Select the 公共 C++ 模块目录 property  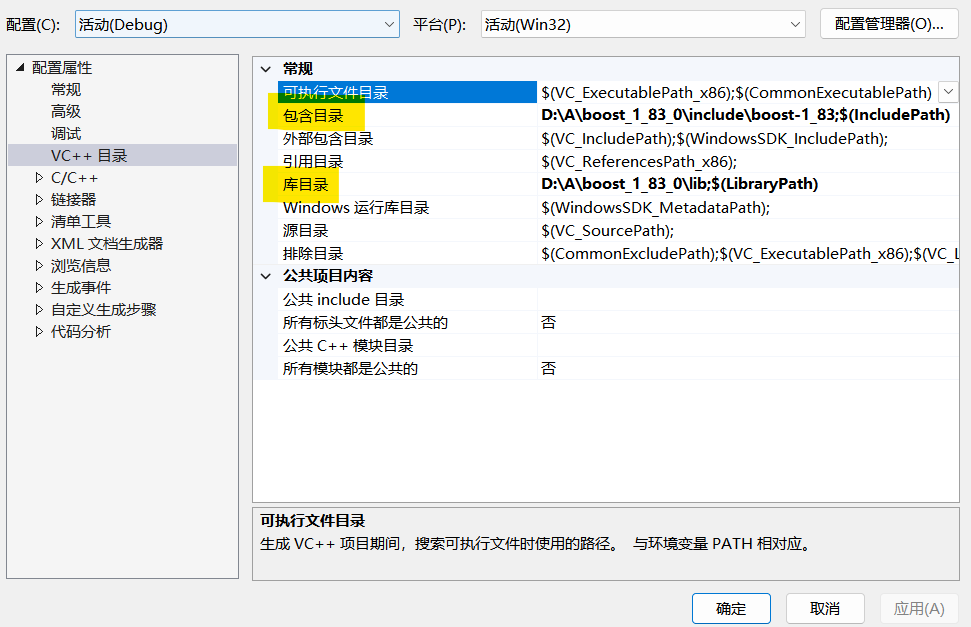[x=407, y=345]
